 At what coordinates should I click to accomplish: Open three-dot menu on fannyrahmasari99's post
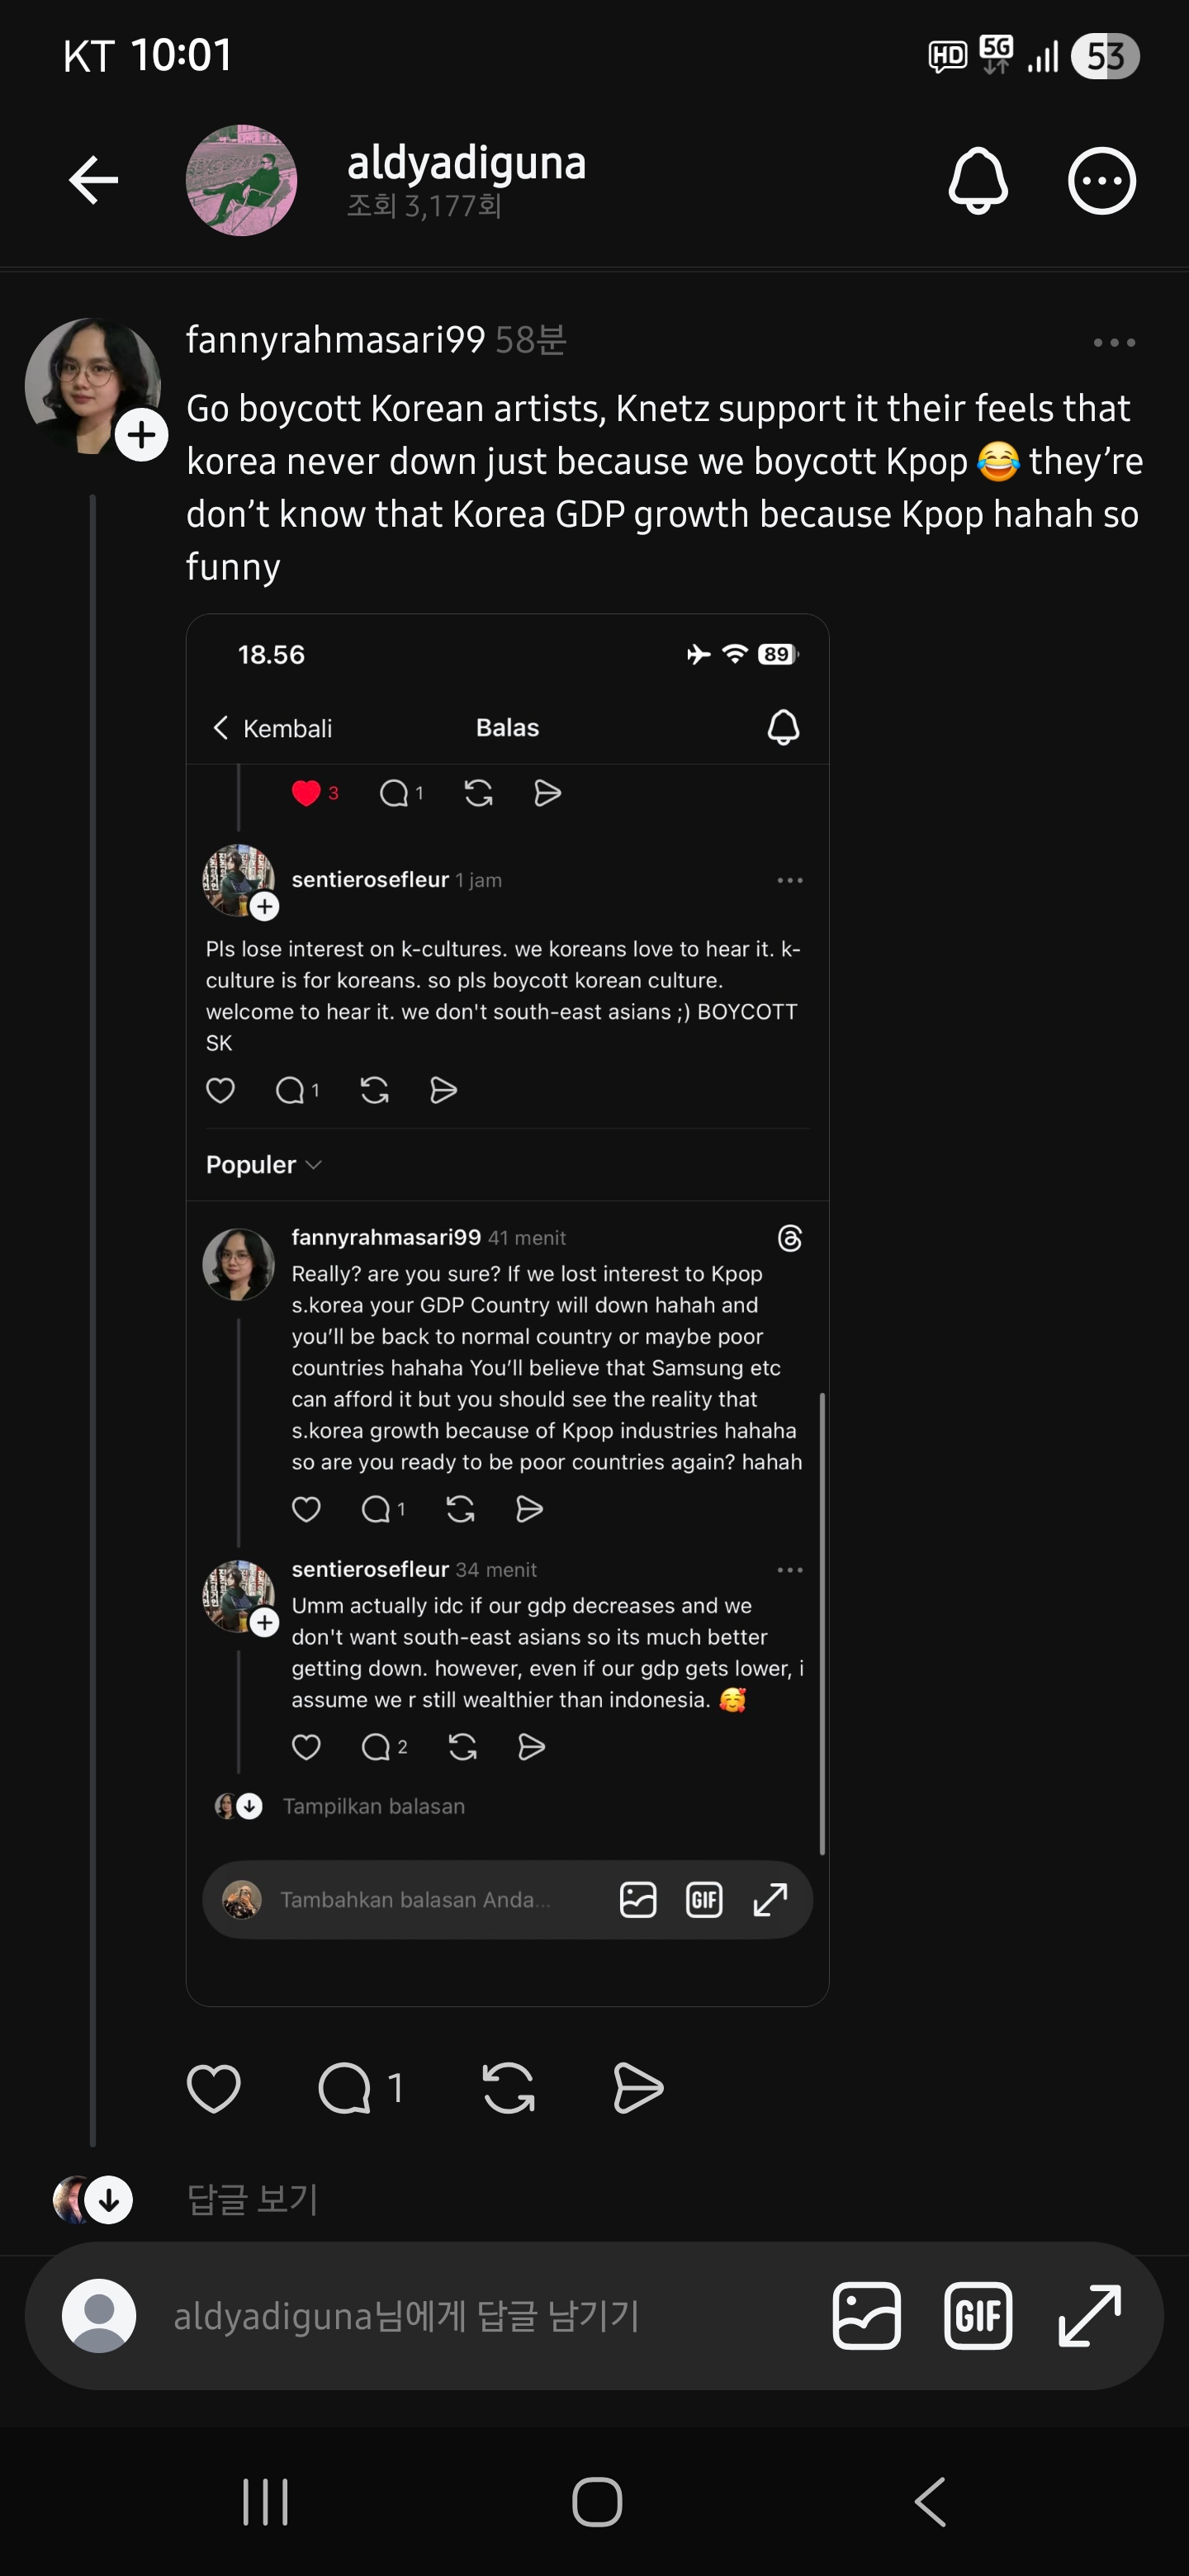(x=1113, y=343)
